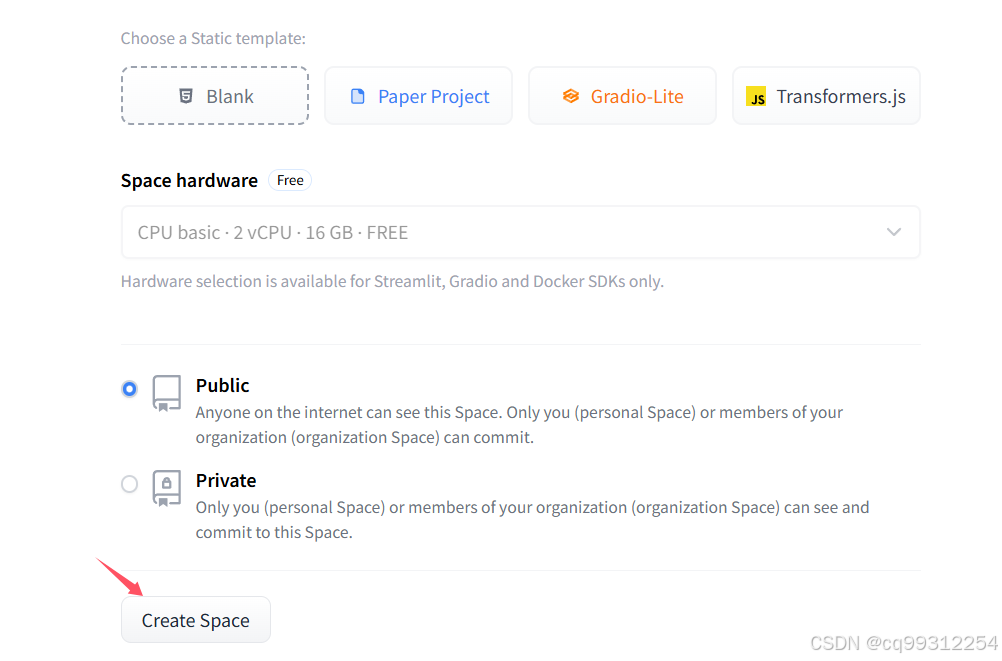This screenshot has height=661, width=1002.
Task: Choose the Blank static template
Action: (215, 96)
